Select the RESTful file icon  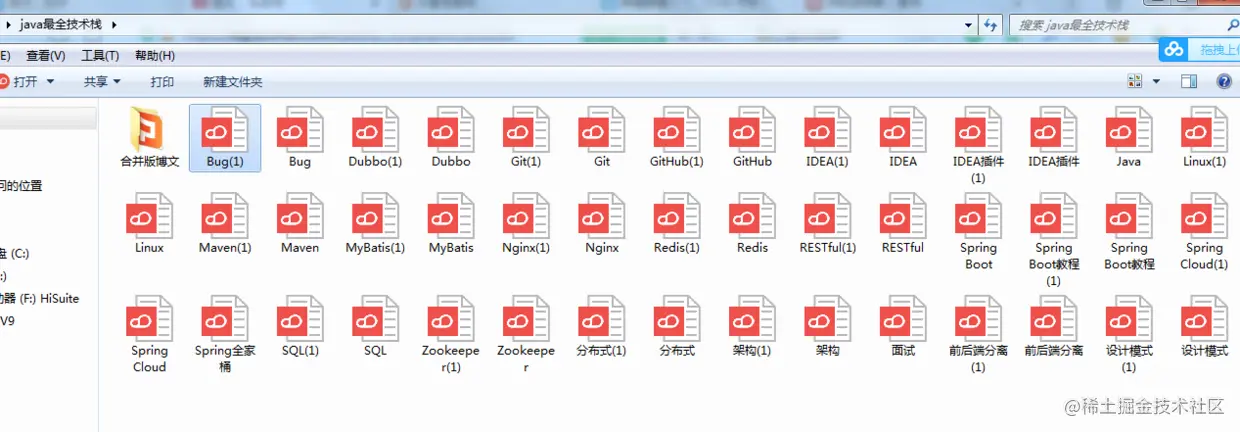(x=903, y=216)
